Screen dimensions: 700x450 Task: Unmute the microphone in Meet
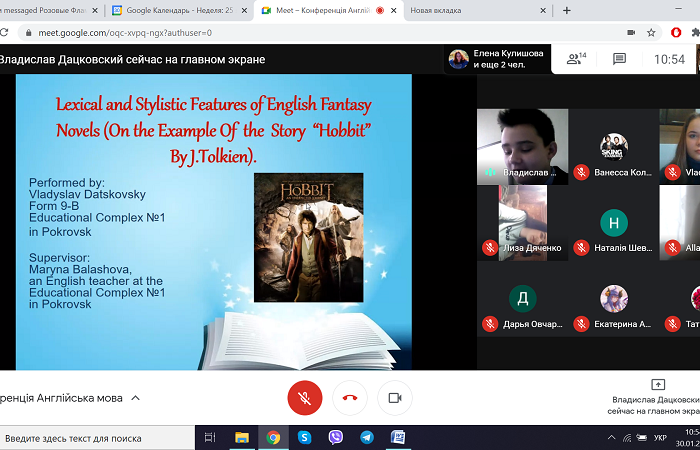(304, 397)
